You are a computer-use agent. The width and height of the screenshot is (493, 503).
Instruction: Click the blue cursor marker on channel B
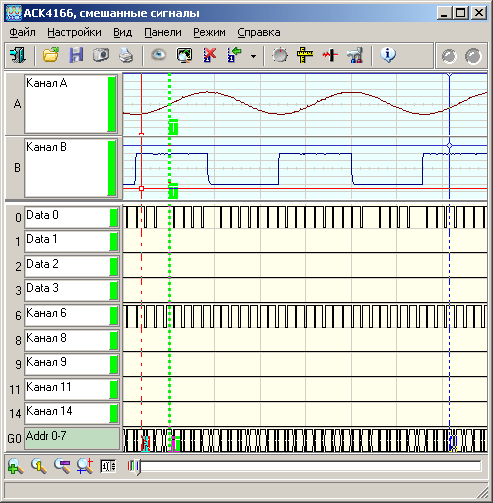[x=449, y=146]
